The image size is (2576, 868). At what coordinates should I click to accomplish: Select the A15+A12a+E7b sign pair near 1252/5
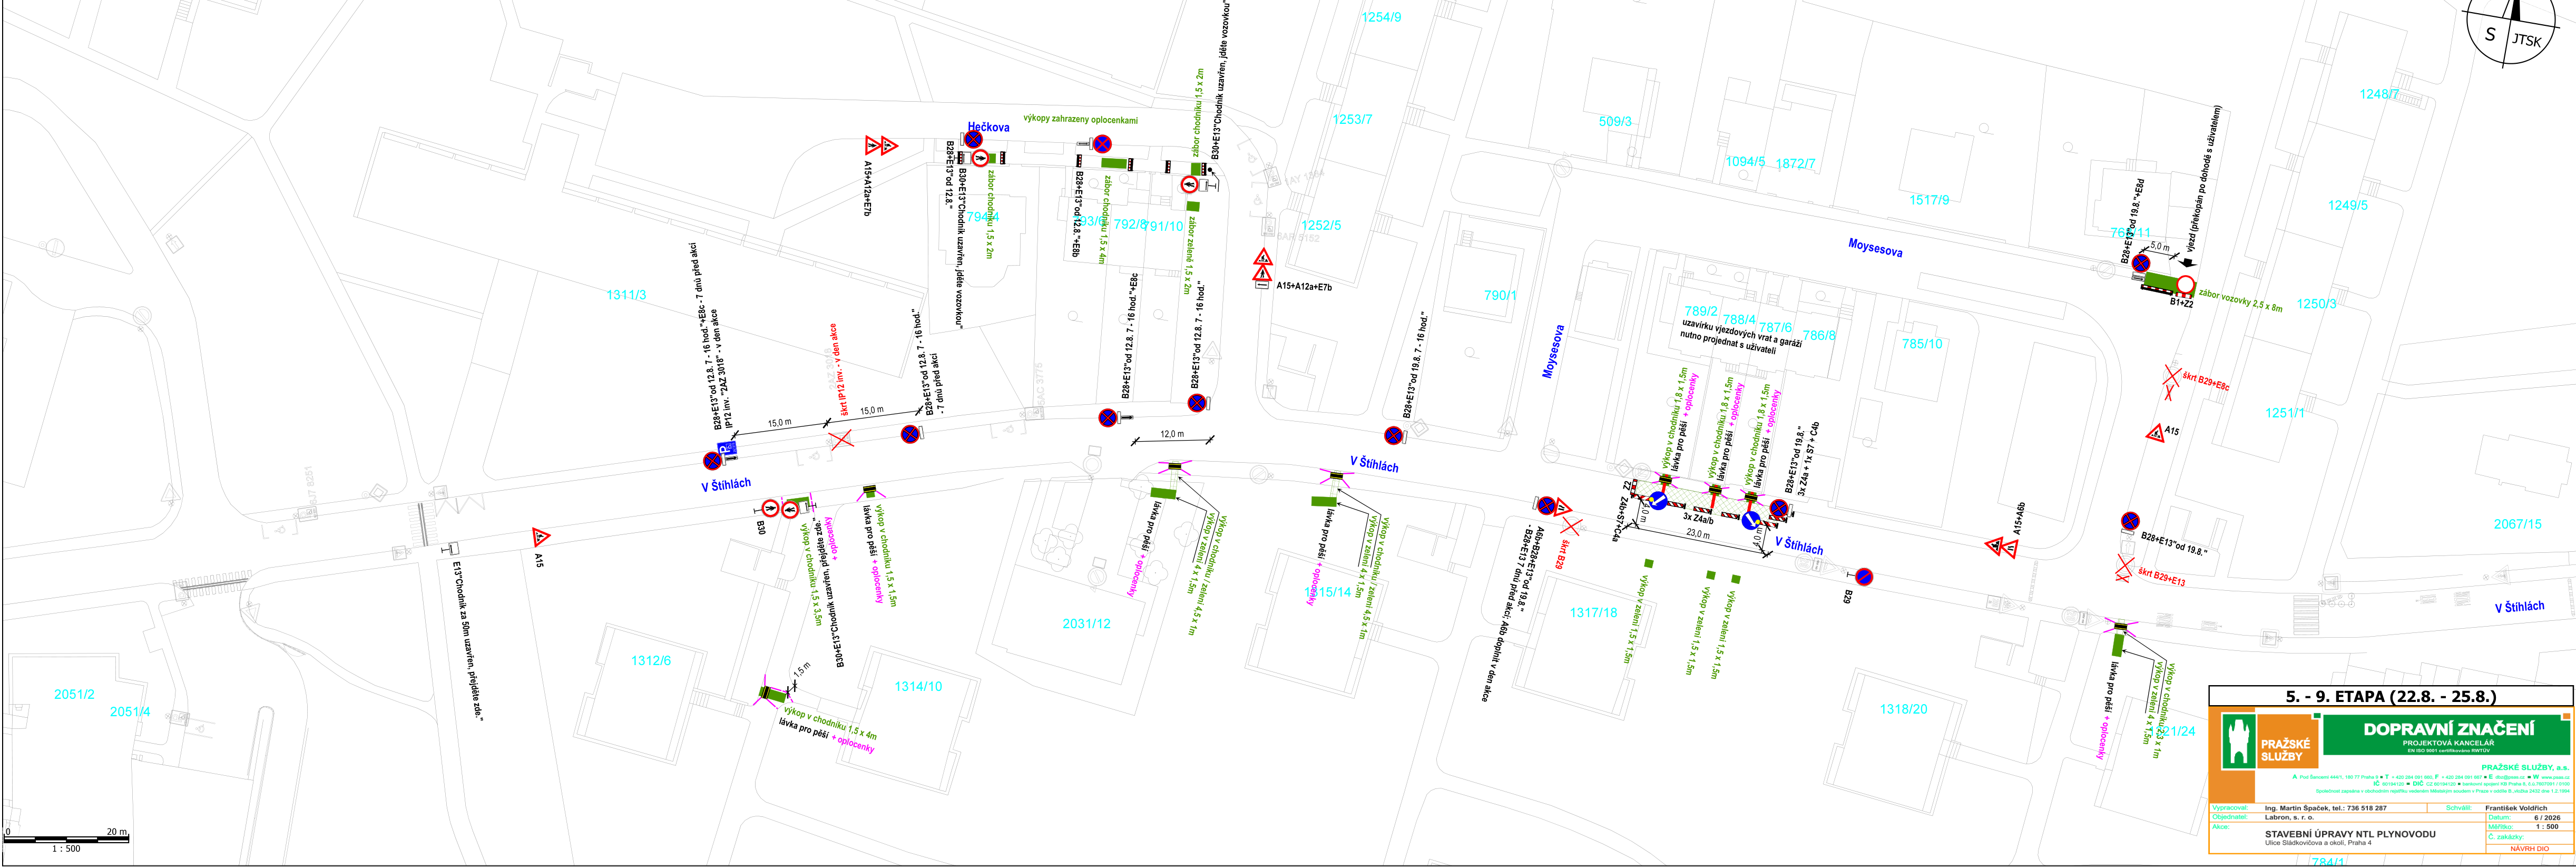click(1263, 265)
